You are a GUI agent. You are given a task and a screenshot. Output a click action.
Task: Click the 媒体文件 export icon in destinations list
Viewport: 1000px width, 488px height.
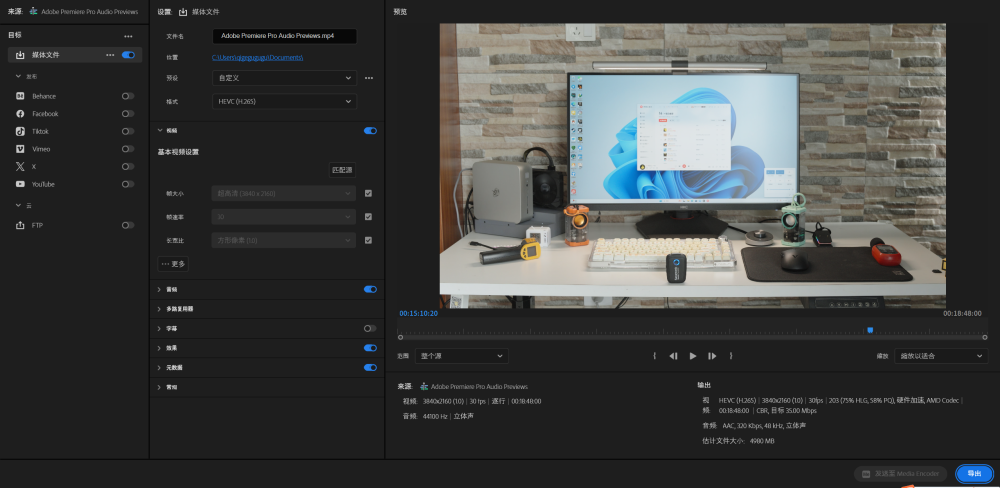click(20, 55)
